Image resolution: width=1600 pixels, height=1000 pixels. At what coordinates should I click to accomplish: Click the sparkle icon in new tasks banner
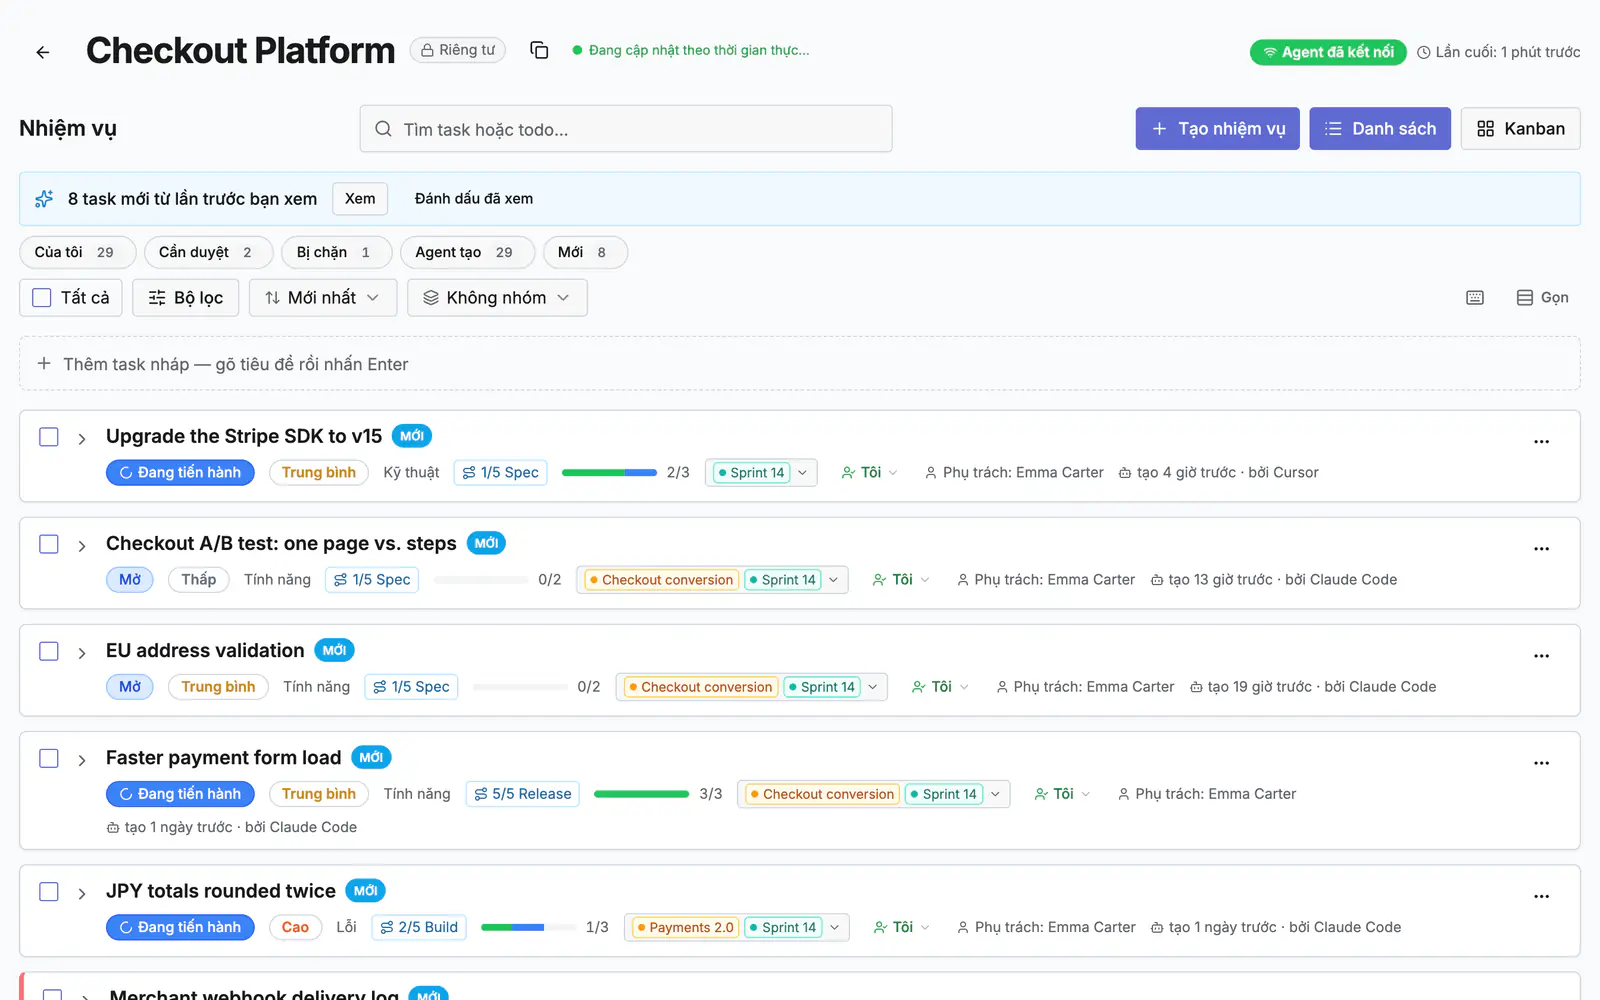(44, 199)
